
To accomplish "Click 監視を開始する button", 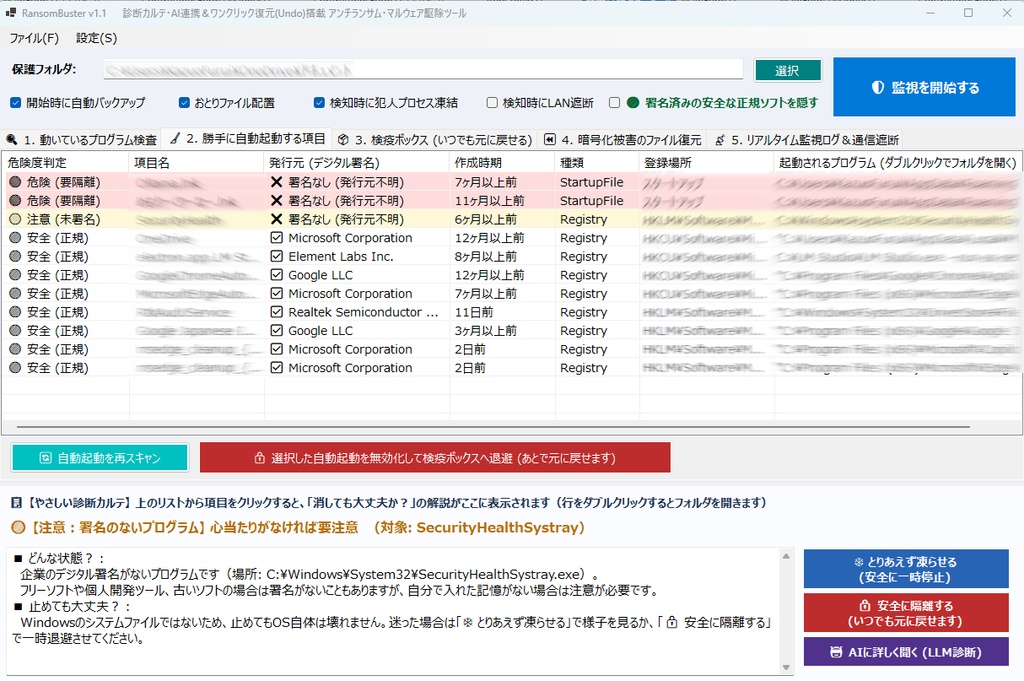I will [x=924, y=87].
